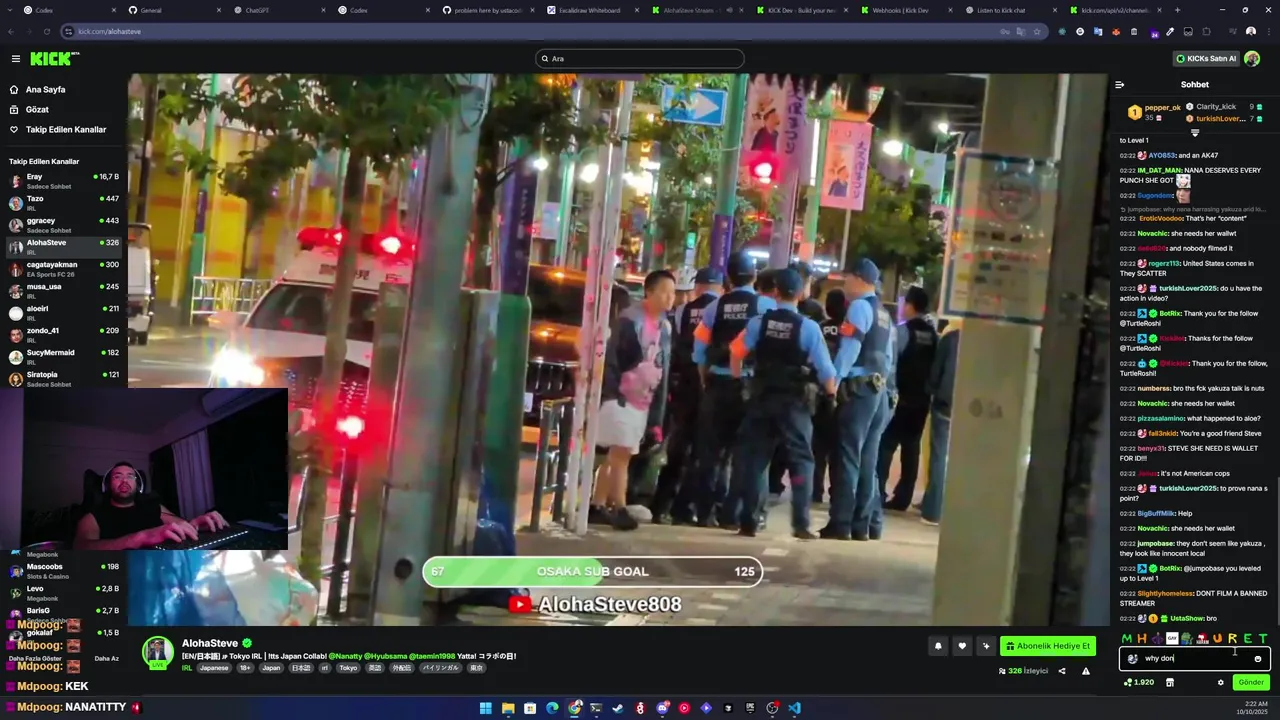Viewport: 1280px width, 720px height.
Task: Click the 18+ stream tag
Action: [245, 668]
